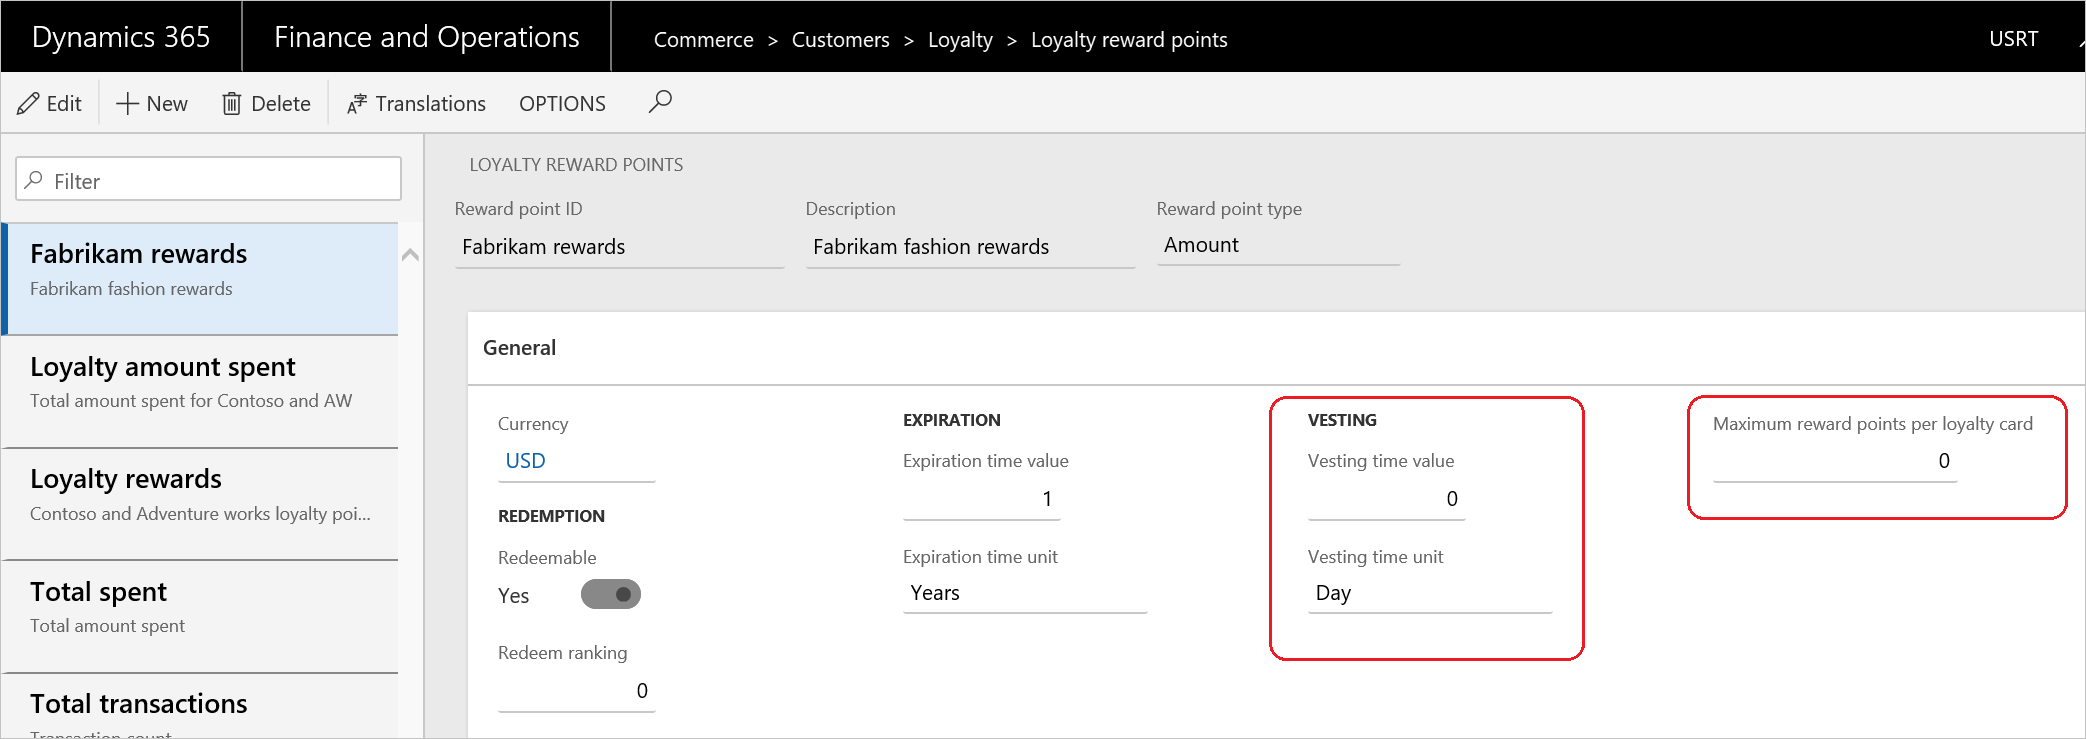The height and width of the screenshot is (739, 2086).
Task: Toggle the Redeemable switch
Action: pos(610,595)
